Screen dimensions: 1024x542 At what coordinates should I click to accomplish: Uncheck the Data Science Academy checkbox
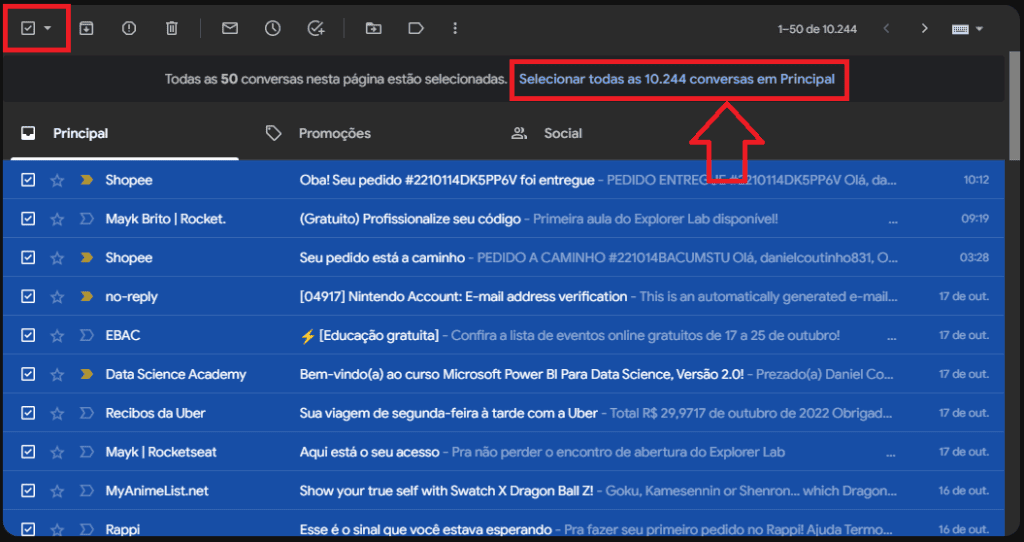(27, 374)
